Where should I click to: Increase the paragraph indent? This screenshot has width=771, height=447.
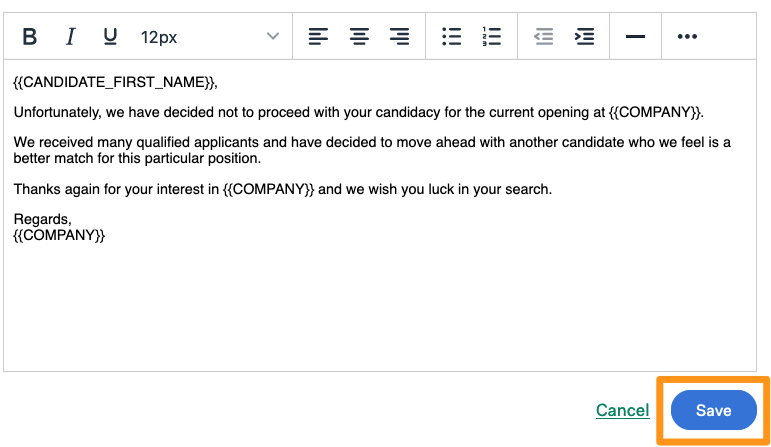(584, 37)
